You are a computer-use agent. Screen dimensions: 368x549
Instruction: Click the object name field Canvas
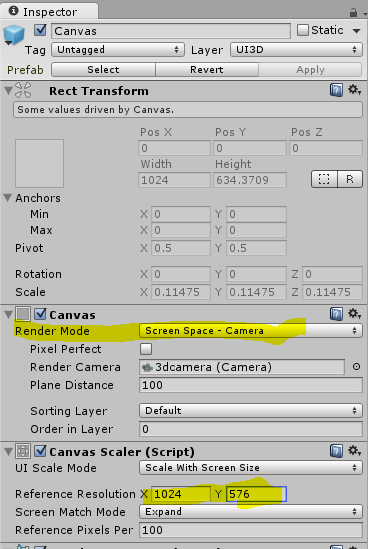[x=171, y=31]
